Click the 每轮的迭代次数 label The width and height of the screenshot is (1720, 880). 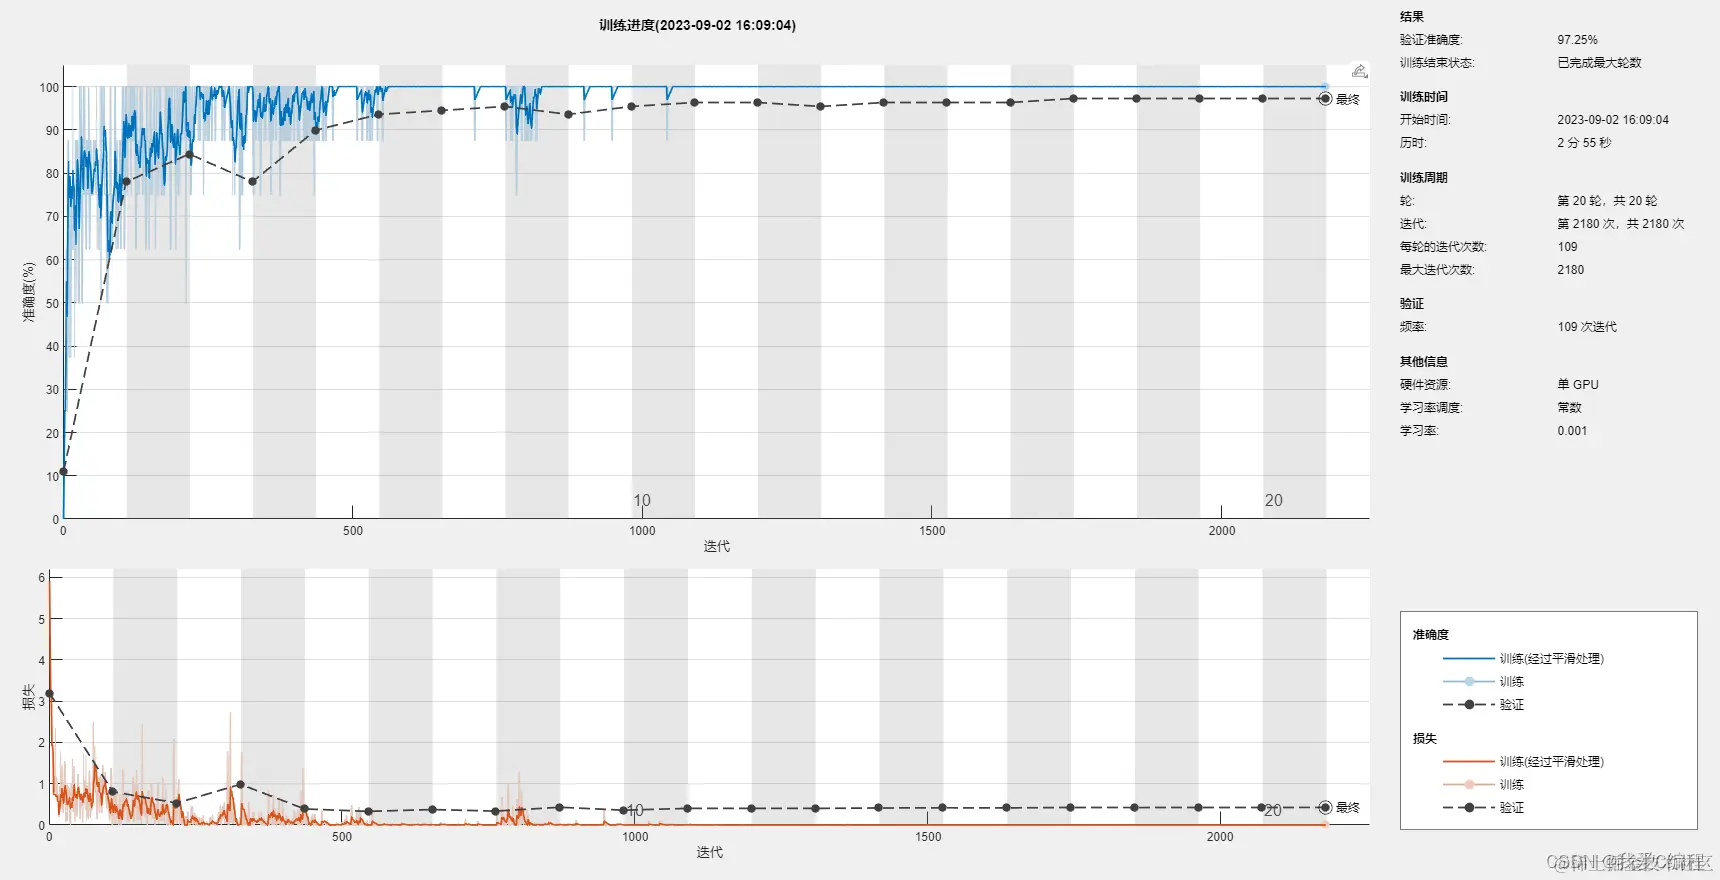pyautogui.click(x=1442, y=247)
